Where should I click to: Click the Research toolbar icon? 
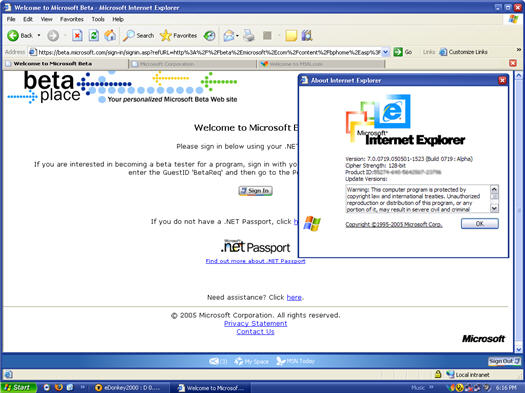(x=307, y=35)
